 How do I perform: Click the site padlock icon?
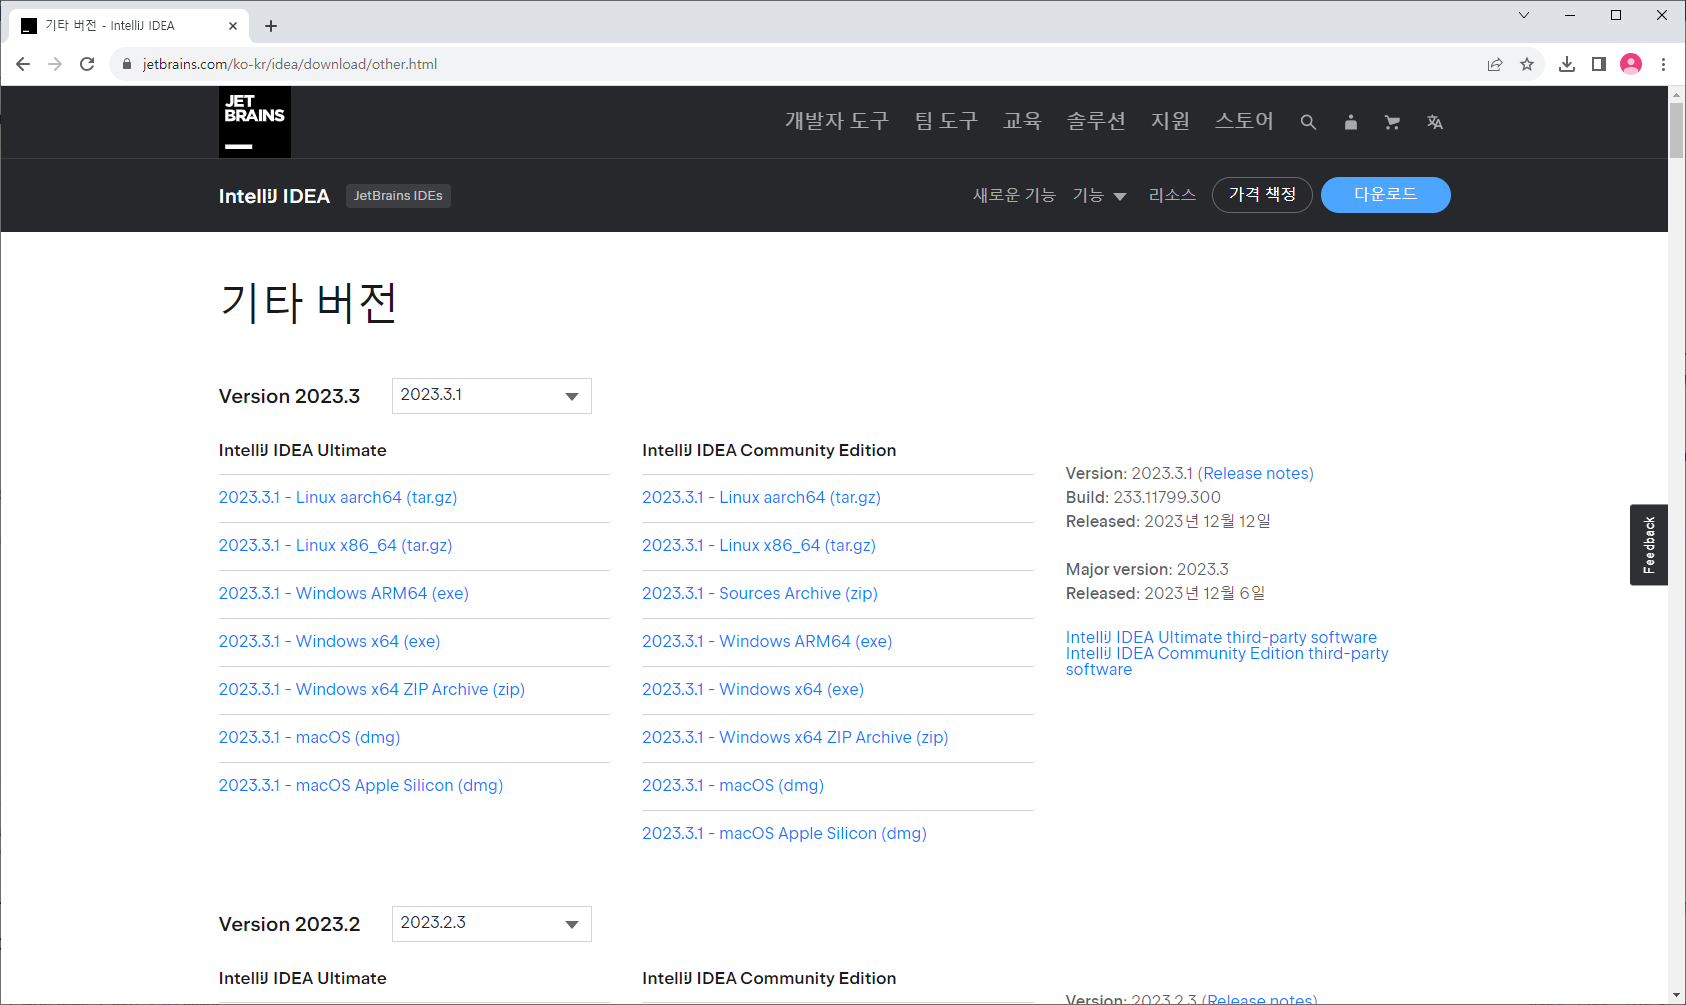click(127, 64)
